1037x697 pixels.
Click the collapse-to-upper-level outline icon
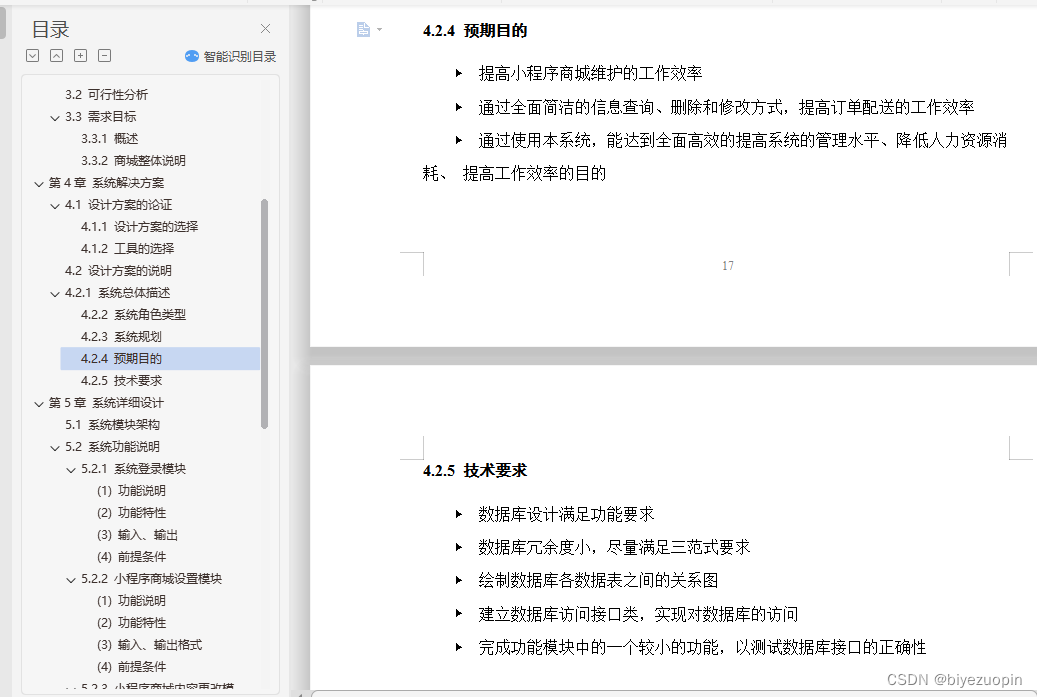tap(57, 56)
